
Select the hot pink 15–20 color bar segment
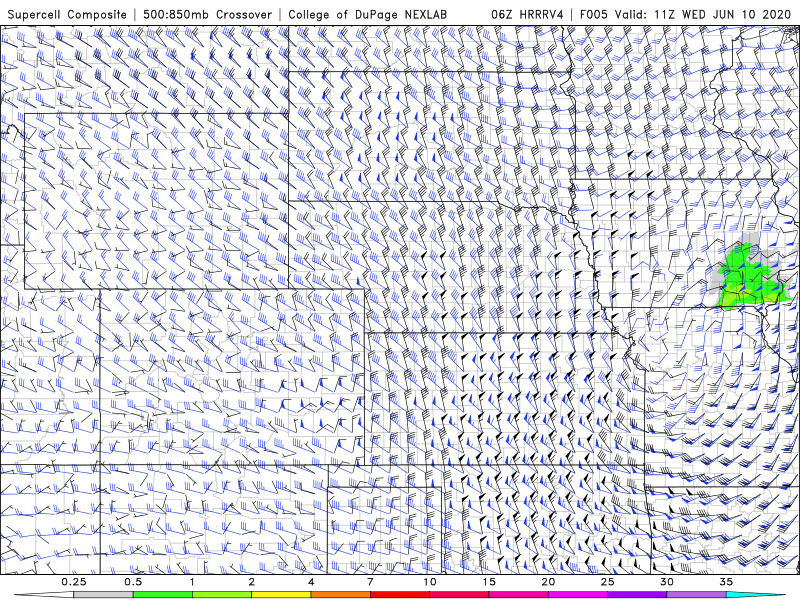[x=518, y=595]
